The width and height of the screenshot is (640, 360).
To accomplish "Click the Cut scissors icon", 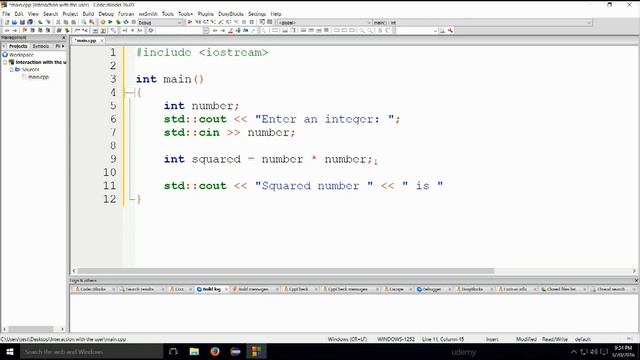I will pos(58,22).
